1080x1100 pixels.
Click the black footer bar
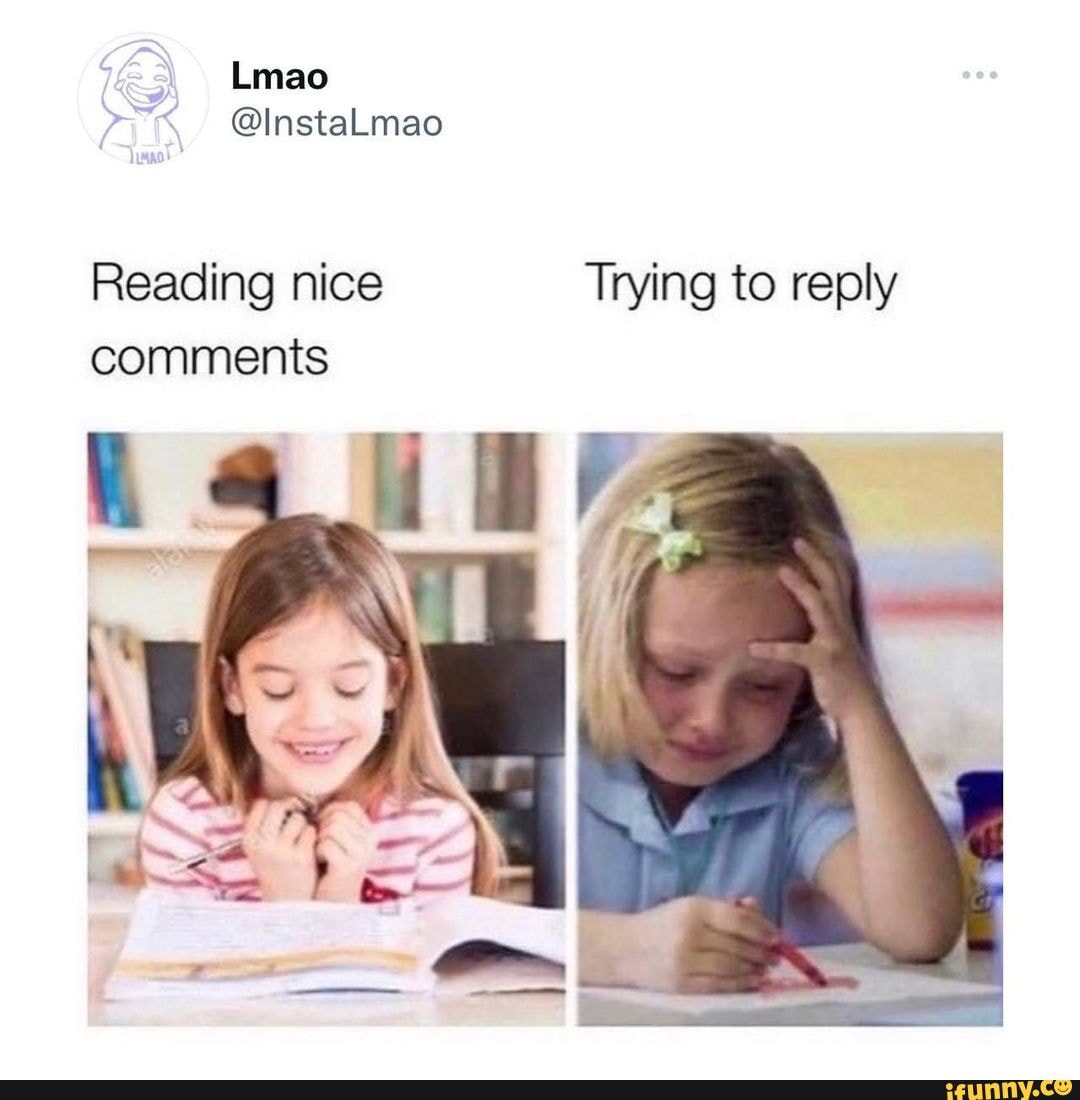(x=540, y=1089)
